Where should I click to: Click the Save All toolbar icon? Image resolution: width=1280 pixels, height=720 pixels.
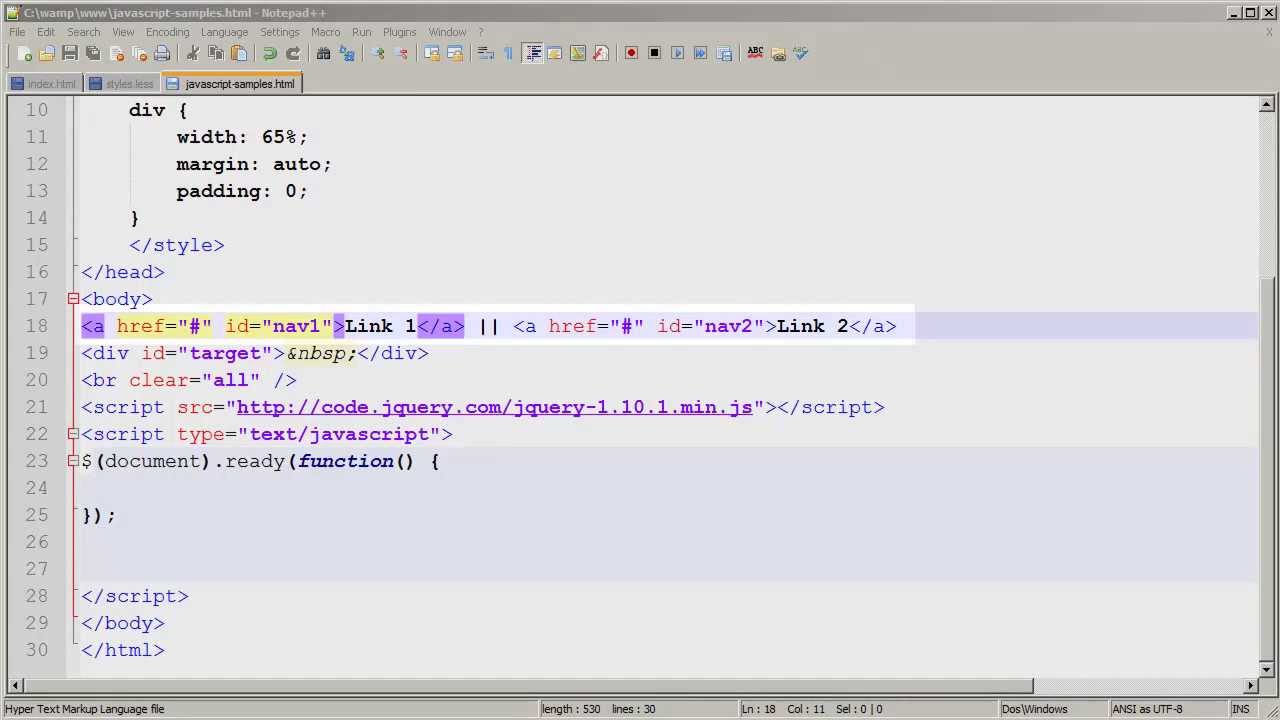coord(93,53)
